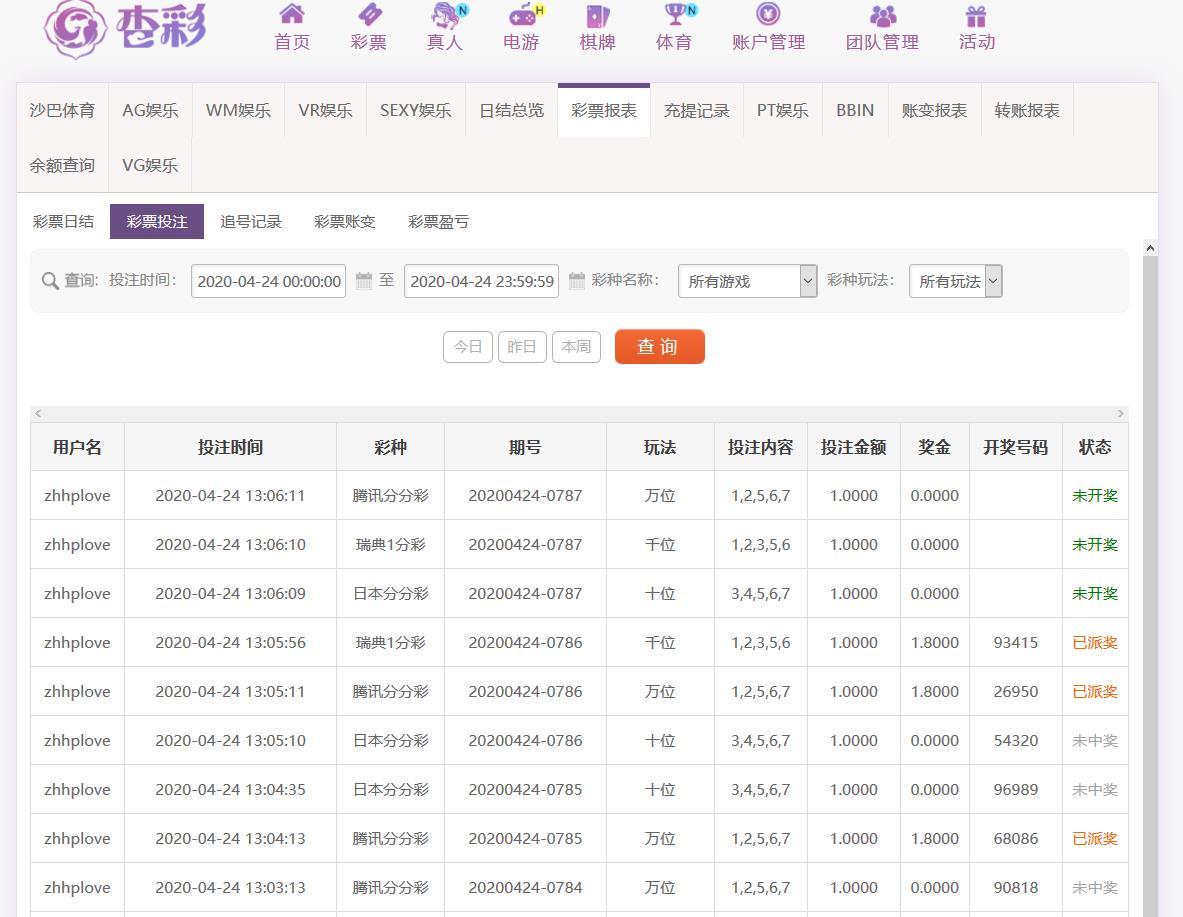Click the start time input field
The image size is (1183, 917).
coord(268,282)
